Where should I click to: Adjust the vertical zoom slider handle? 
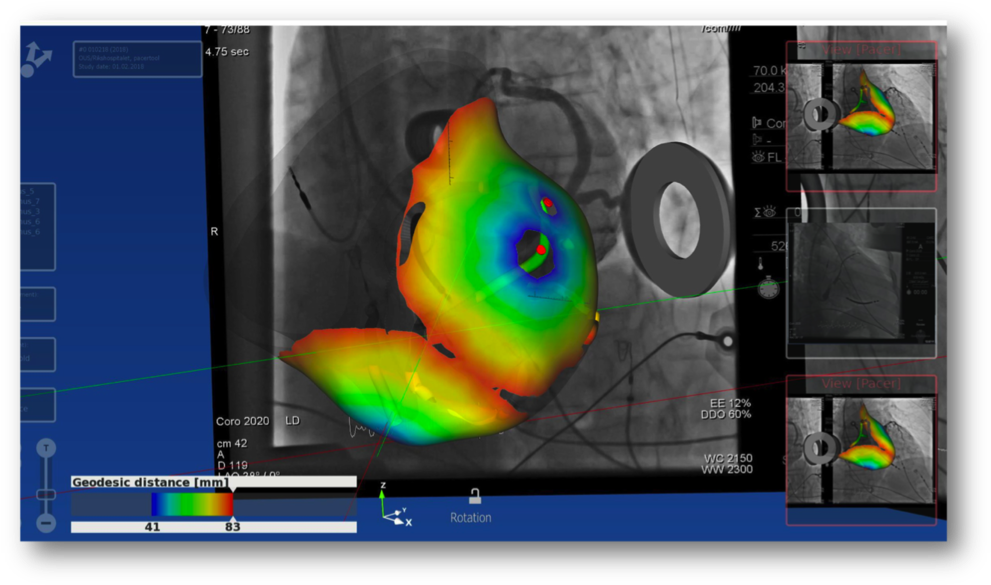[x=46, y=494]
